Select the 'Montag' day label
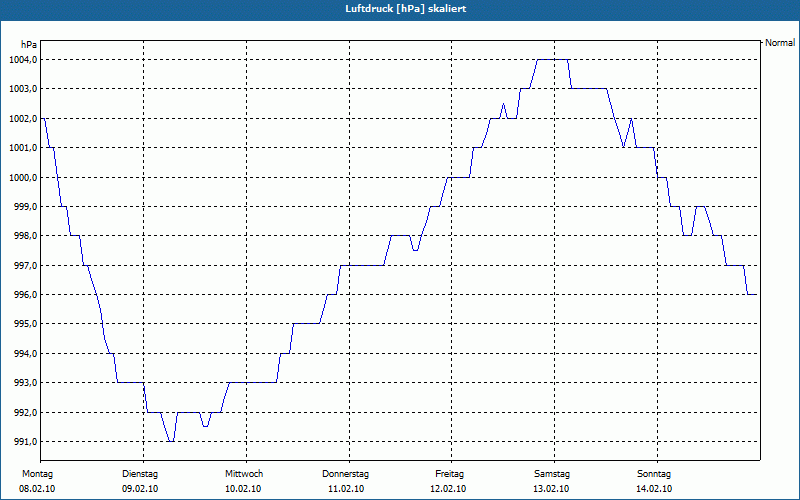This screenshot has width=800, height=500. (x=37, y=474)
